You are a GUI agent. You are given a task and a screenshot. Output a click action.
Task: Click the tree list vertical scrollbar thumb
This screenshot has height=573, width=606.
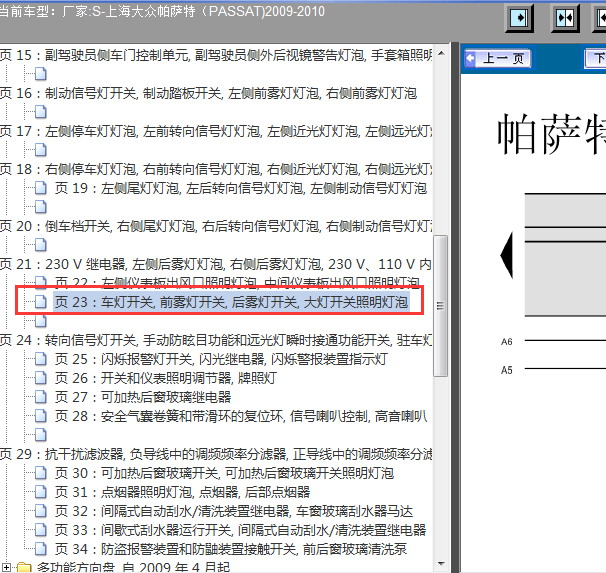[x=441, y=306]
